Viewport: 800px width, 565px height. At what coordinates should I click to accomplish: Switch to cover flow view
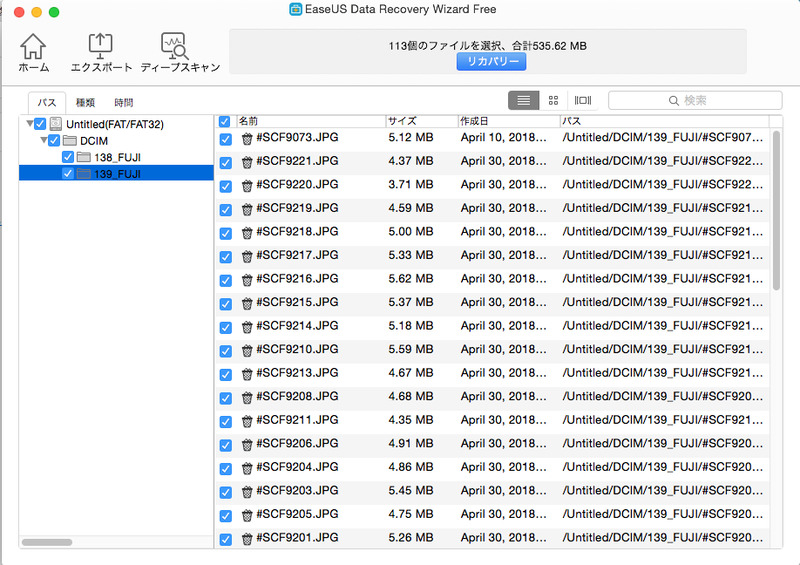(583, 101)
